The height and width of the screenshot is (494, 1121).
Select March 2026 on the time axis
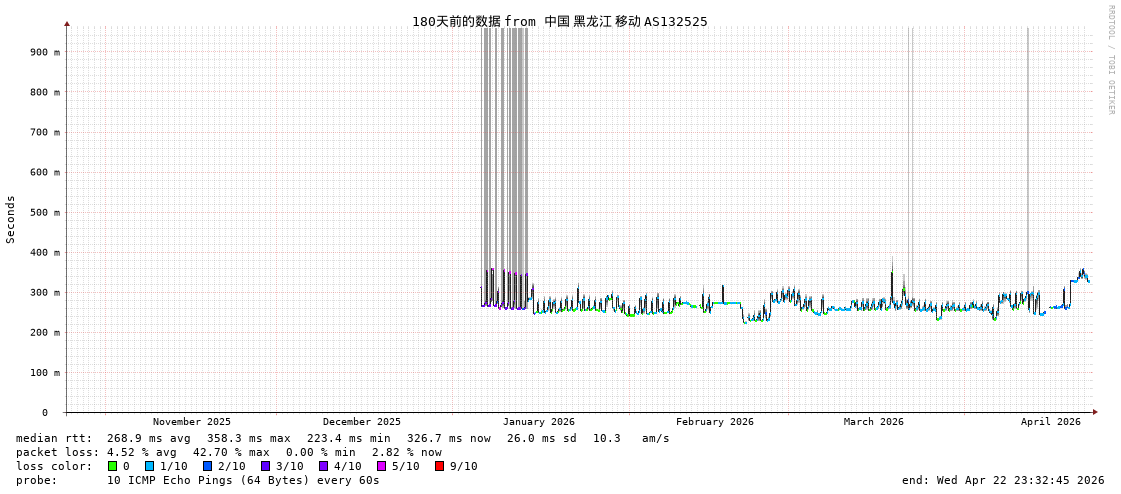pos(873,422)
